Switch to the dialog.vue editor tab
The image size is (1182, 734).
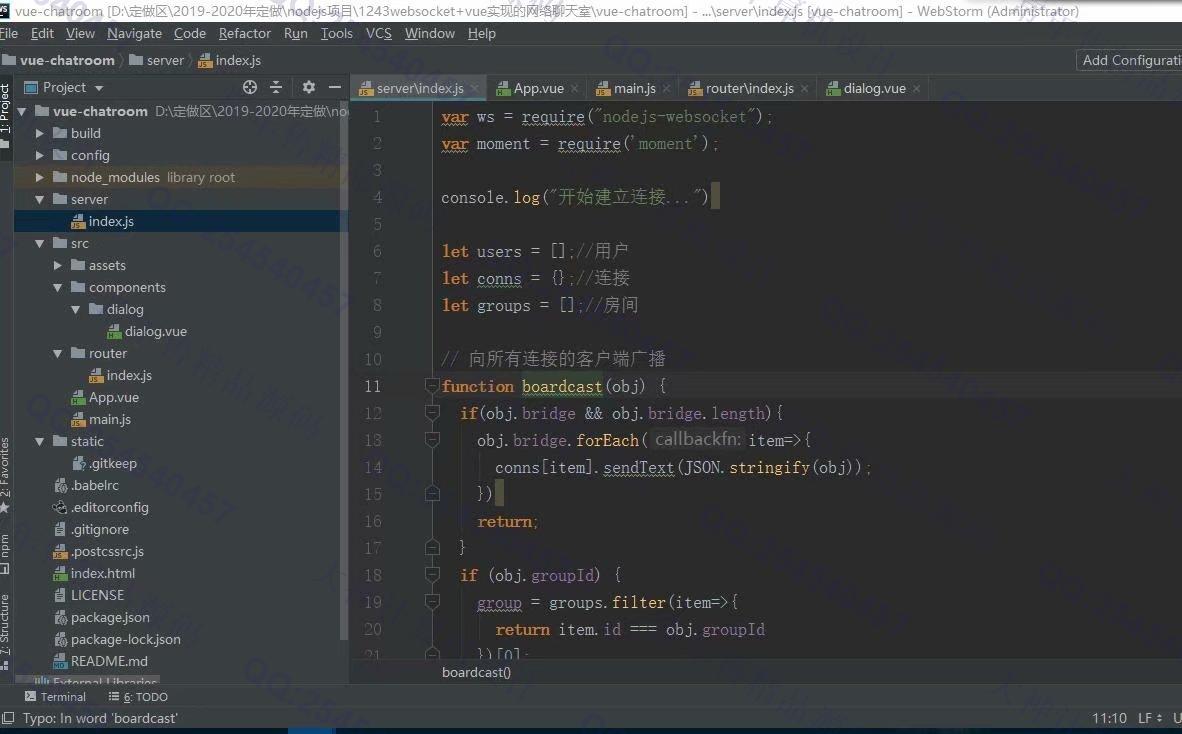coord(874,88)
